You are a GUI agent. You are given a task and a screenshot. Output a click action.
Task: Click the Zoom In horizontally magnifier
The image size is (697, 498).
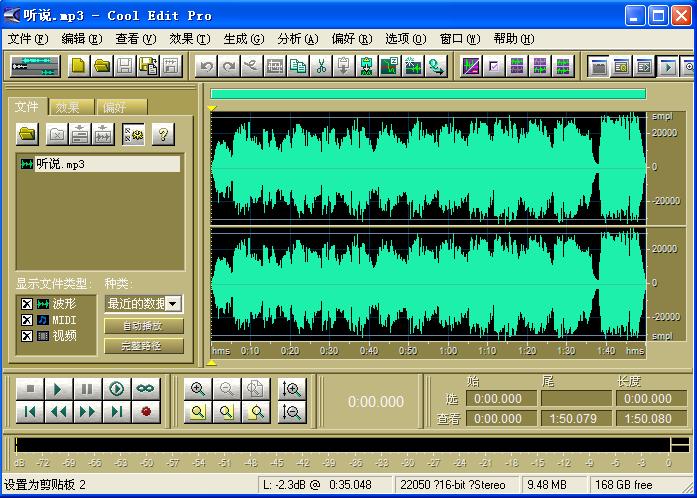[198, 389]
